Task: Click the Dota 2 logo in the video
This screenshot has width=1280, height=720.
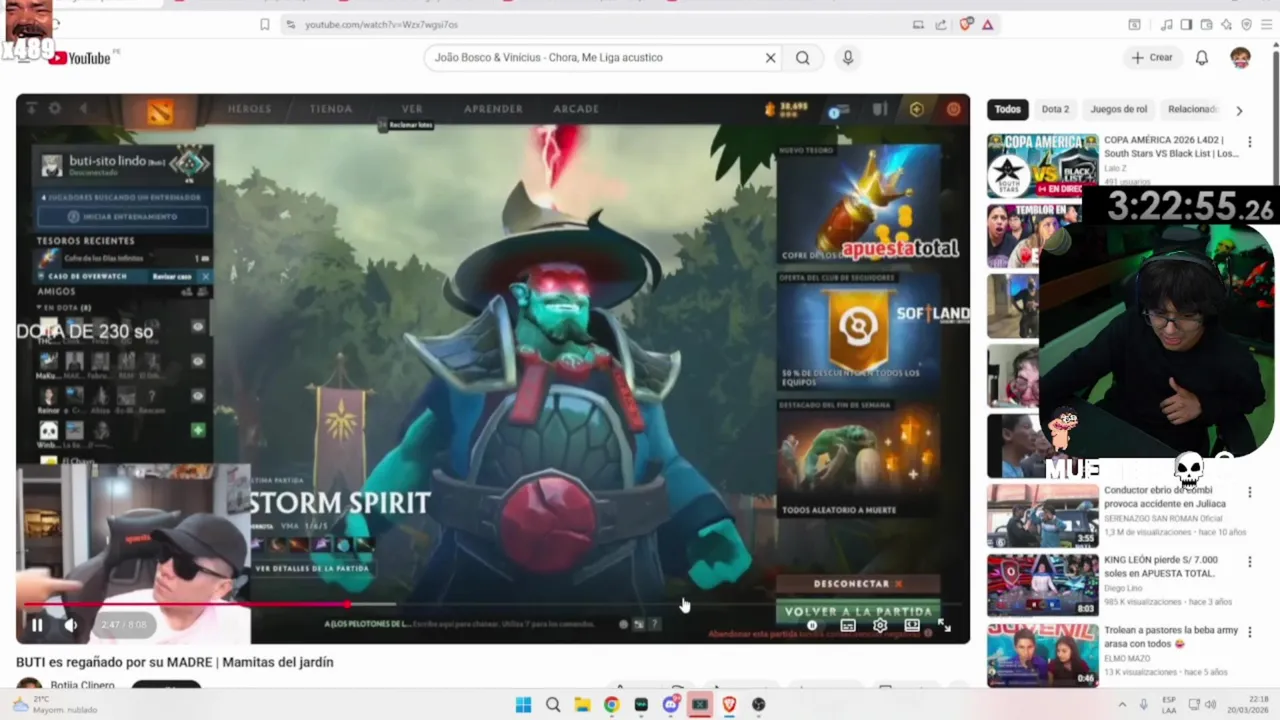Action: (x=159, y=110)
